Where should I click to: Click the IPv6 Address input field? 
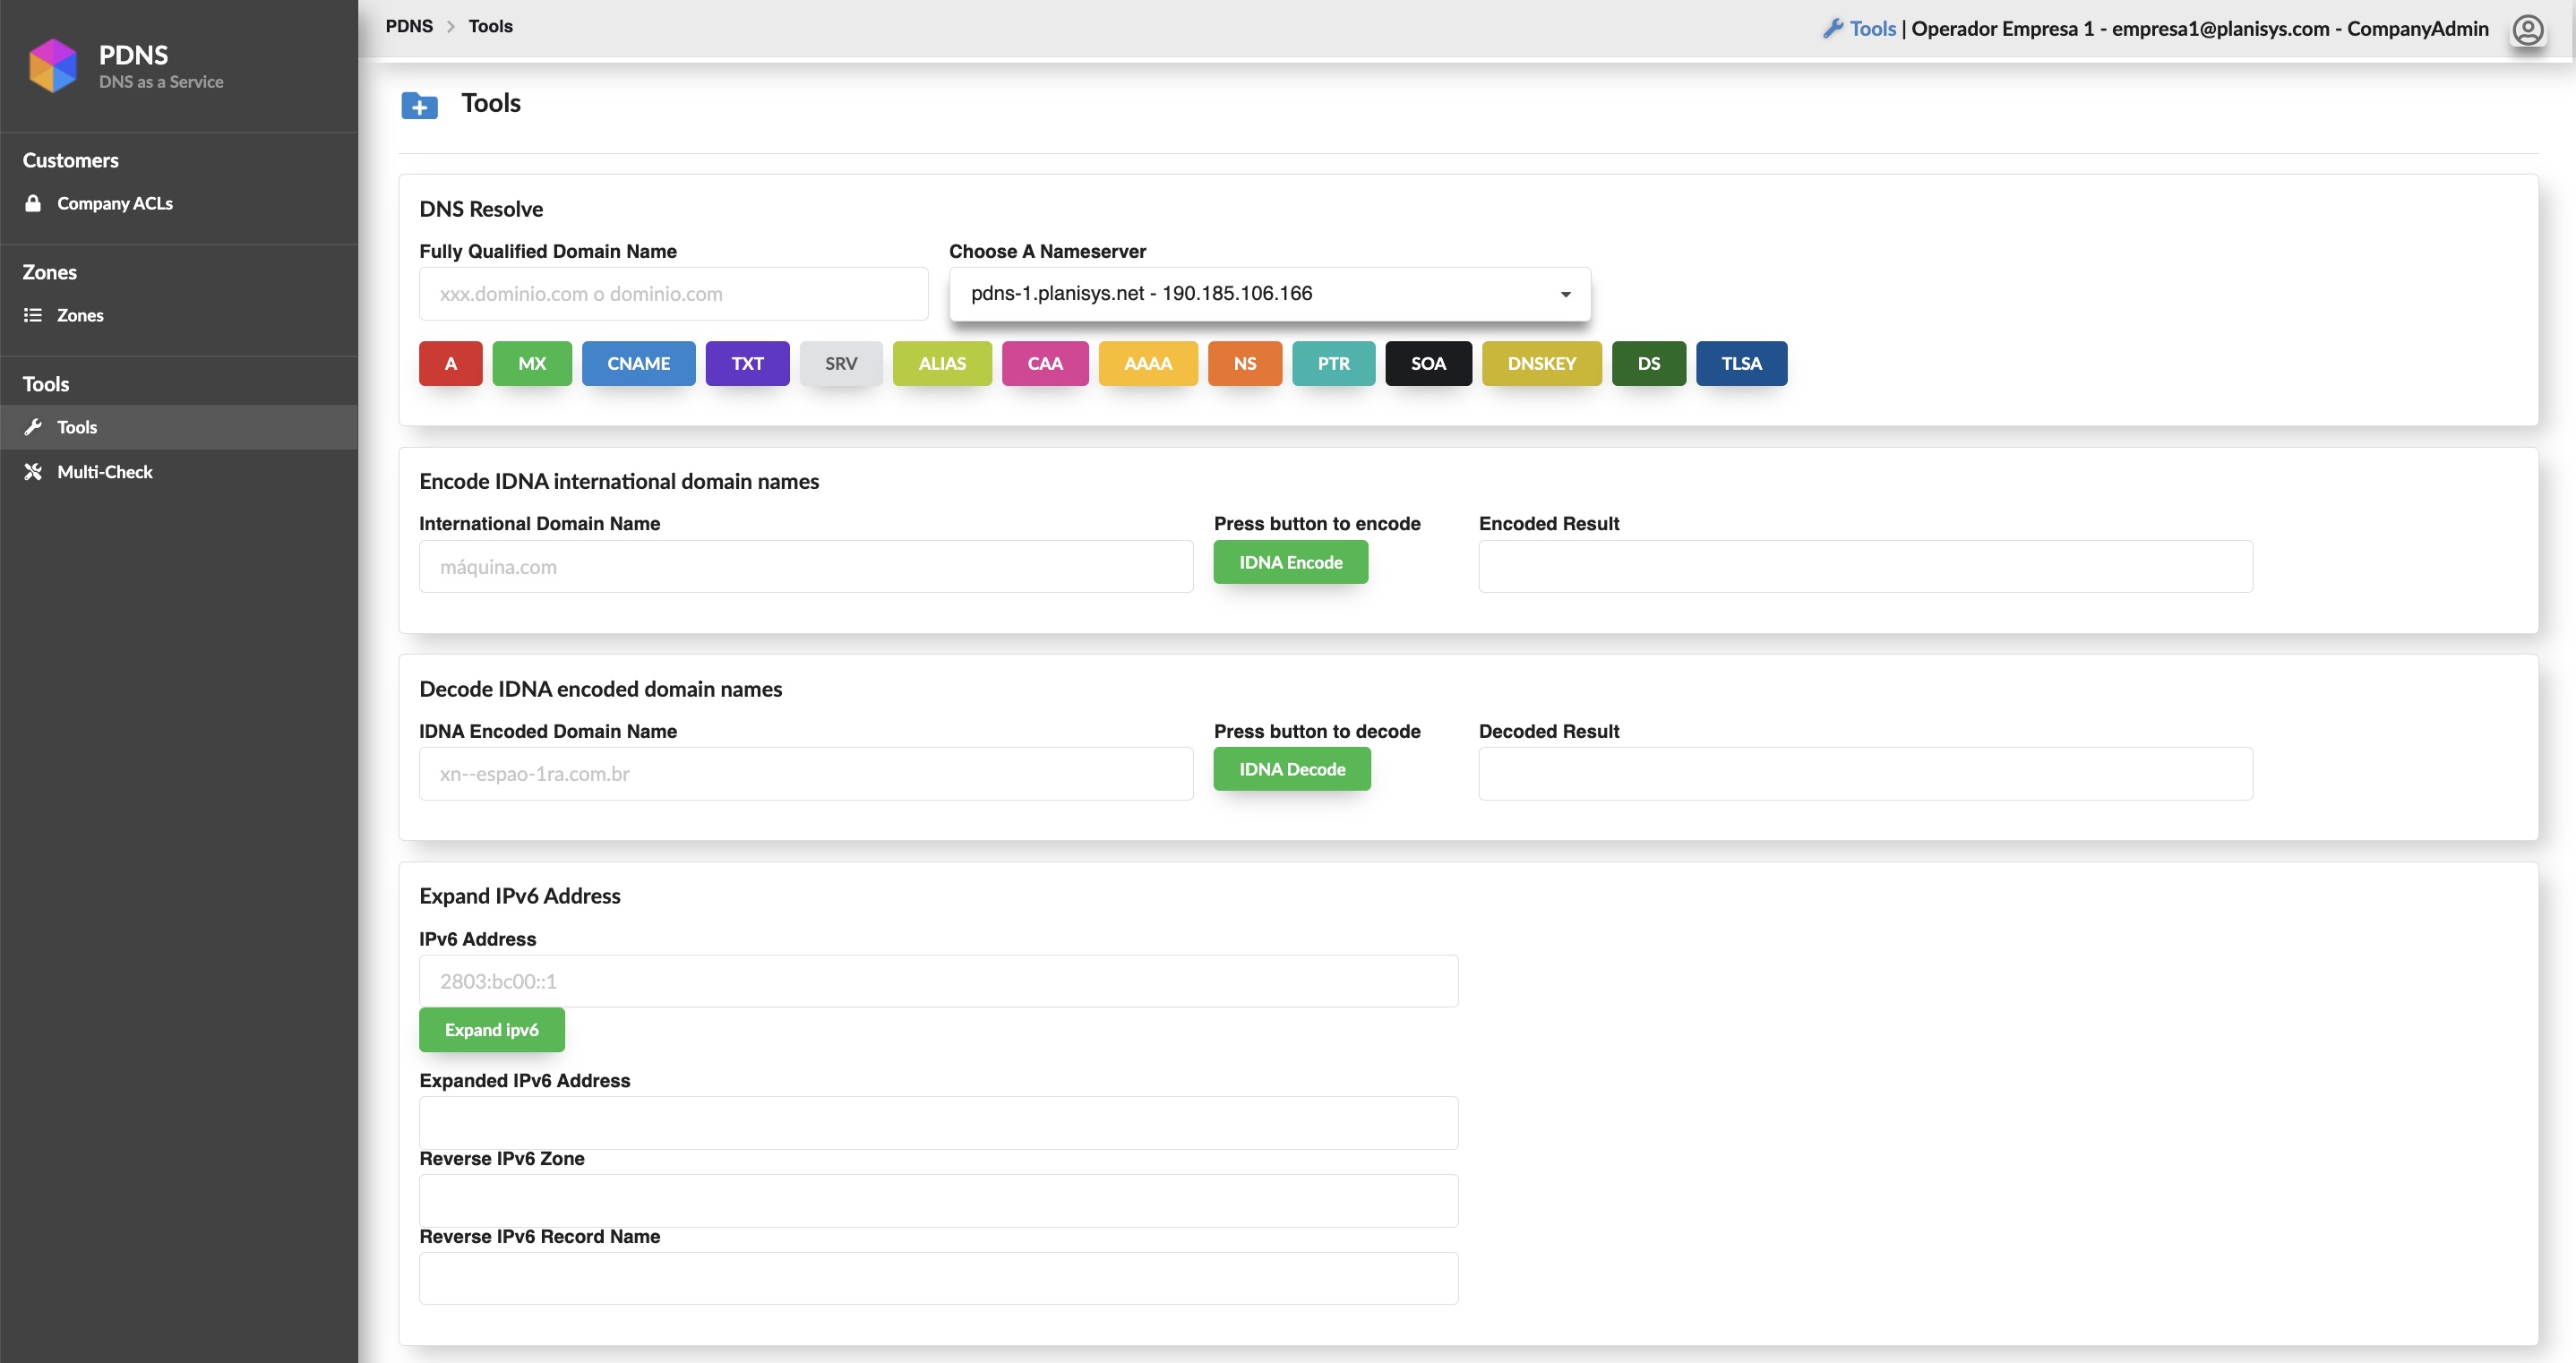[x=937, y=981]
